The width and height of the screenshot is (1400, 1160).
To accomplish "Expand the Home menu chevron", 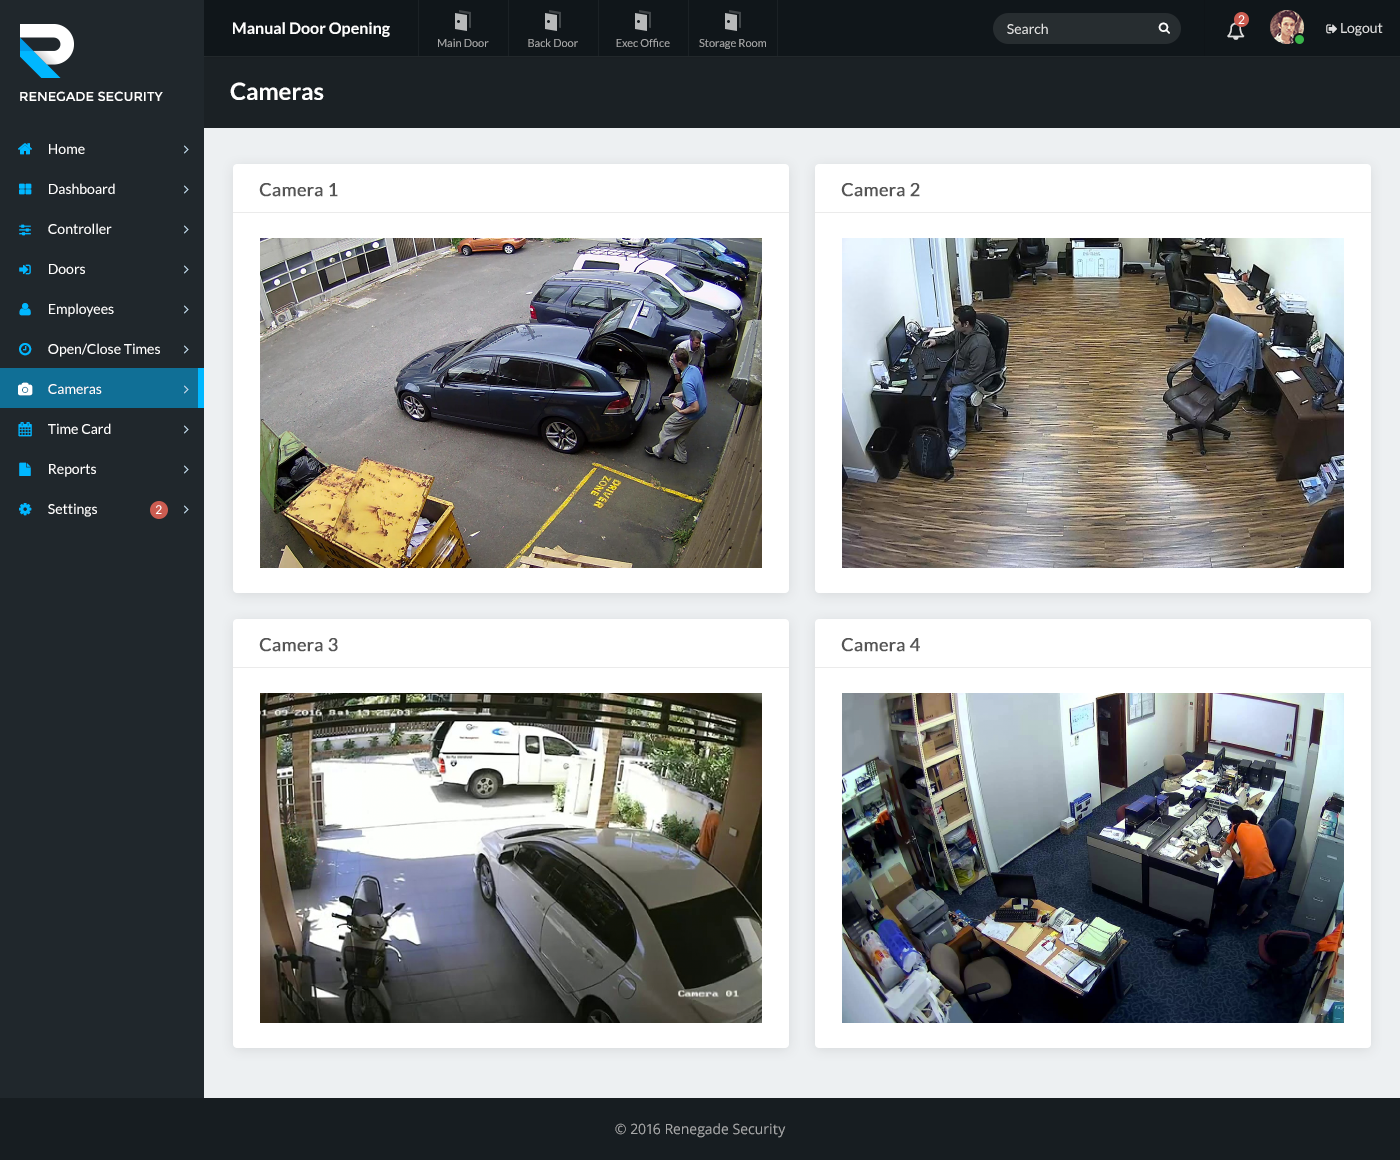I will [186, 149].
